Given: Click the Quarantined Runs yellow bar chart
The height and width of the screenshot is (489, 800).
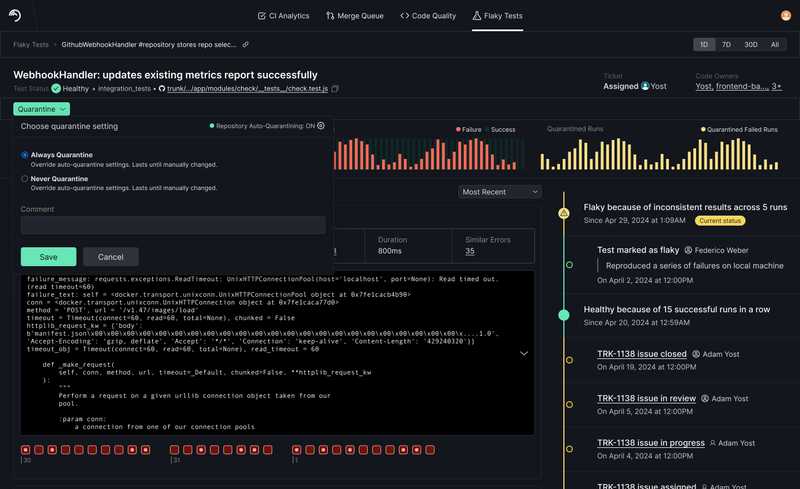Looking at the screenshot, I should click(659, 154).
